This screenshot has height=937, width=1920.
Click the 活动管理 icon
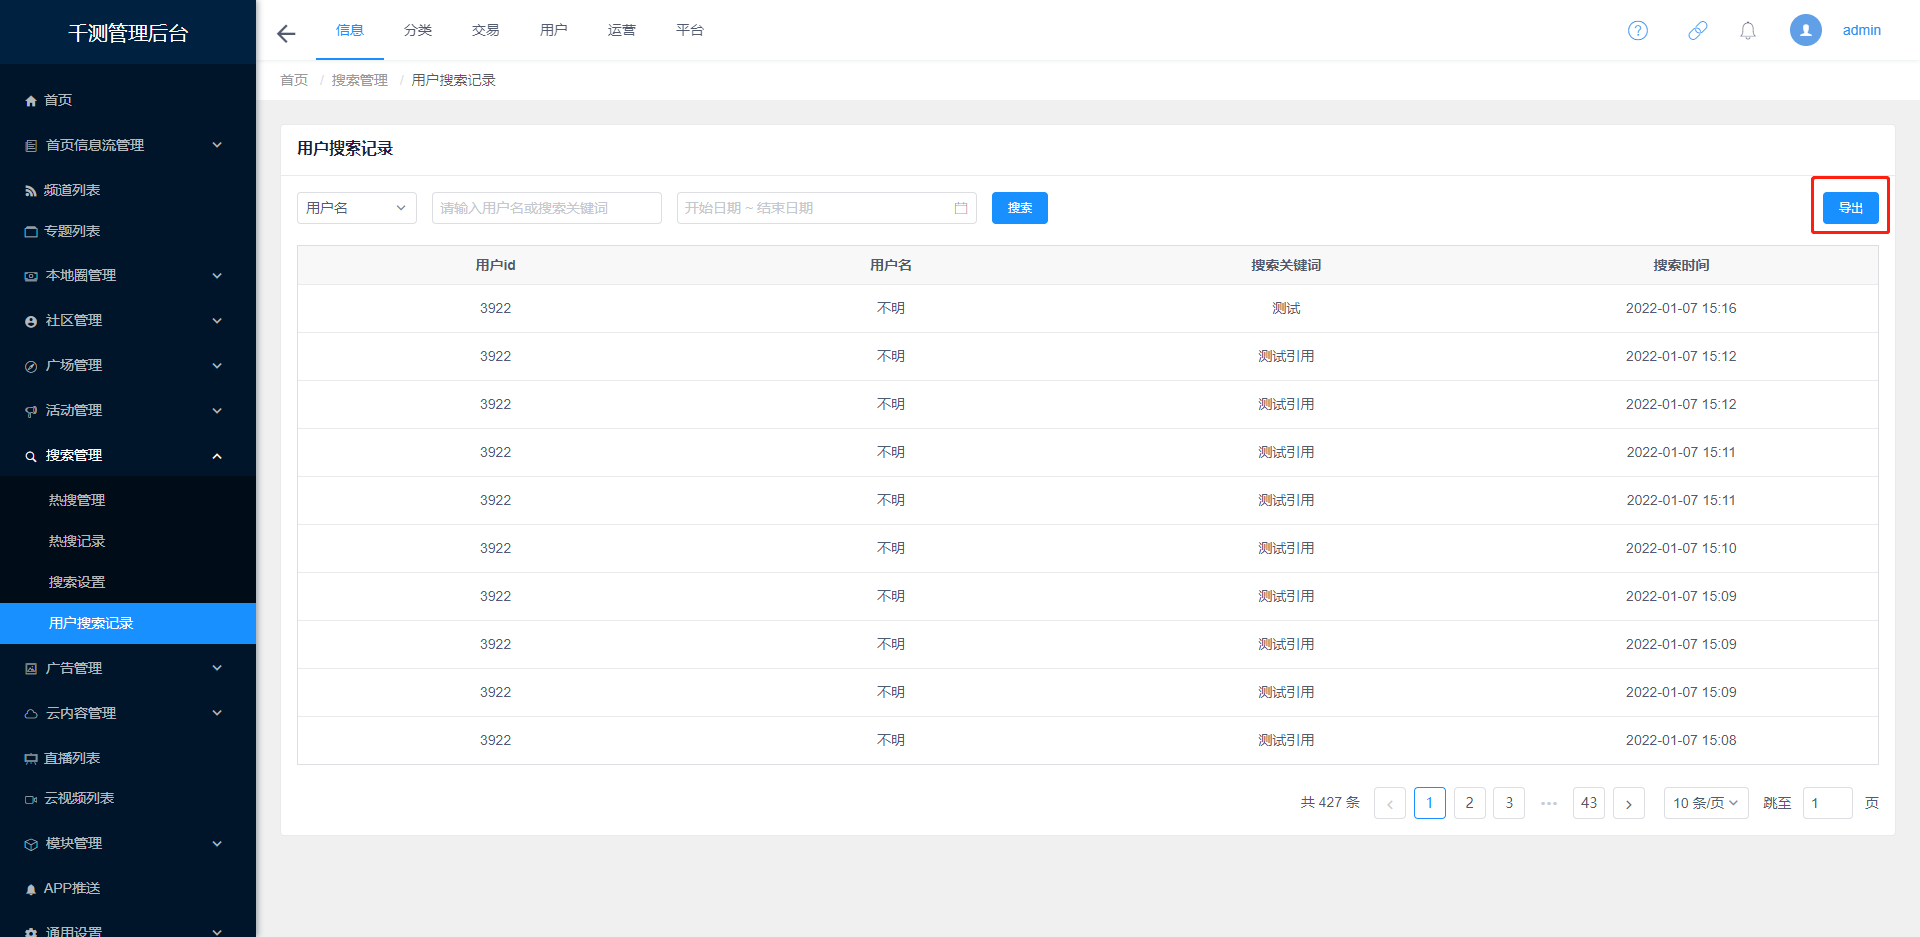pos(31,411)
